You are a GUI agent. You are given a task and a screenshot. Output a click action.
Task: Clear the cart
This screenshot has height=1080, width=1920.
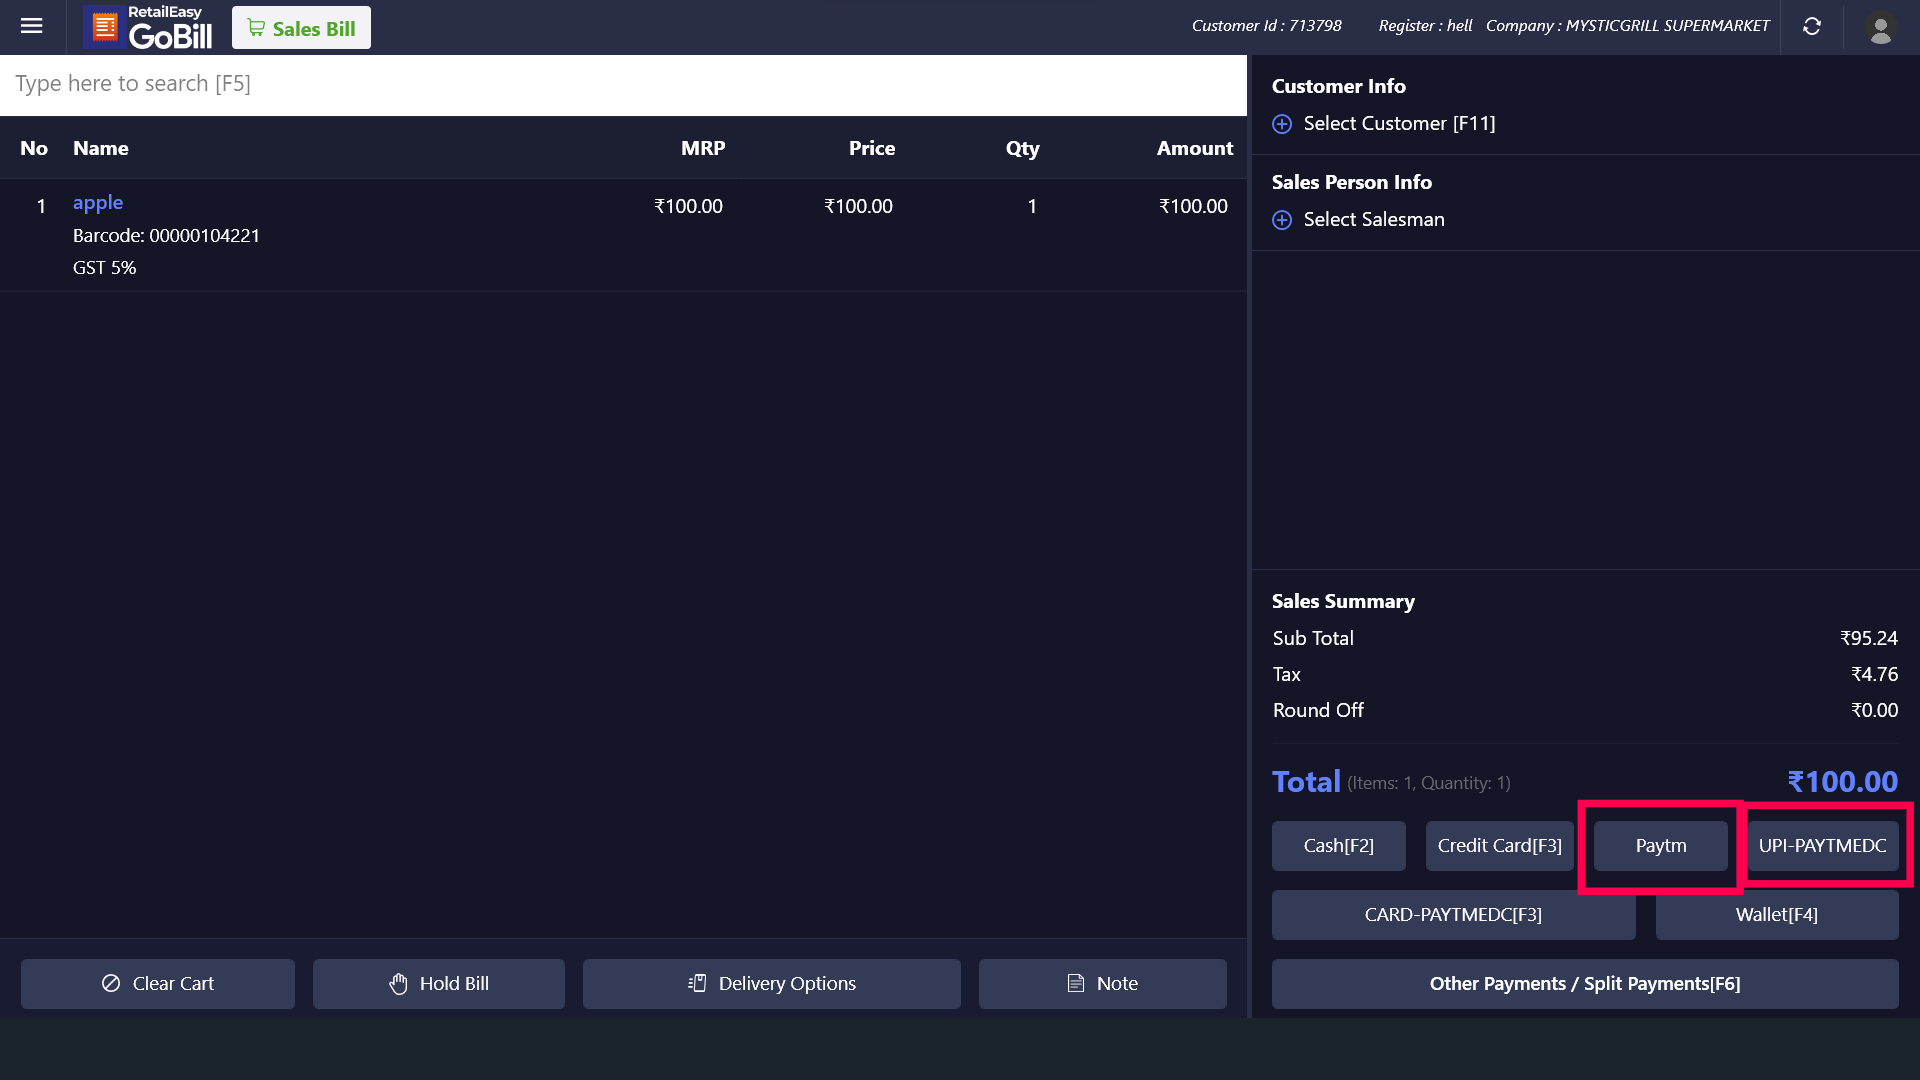click(158, 984)
